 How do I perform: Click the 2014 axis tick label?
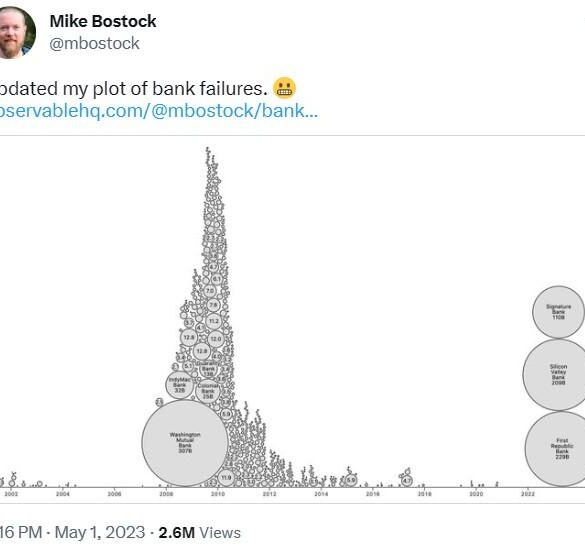(x=321, y=494)
